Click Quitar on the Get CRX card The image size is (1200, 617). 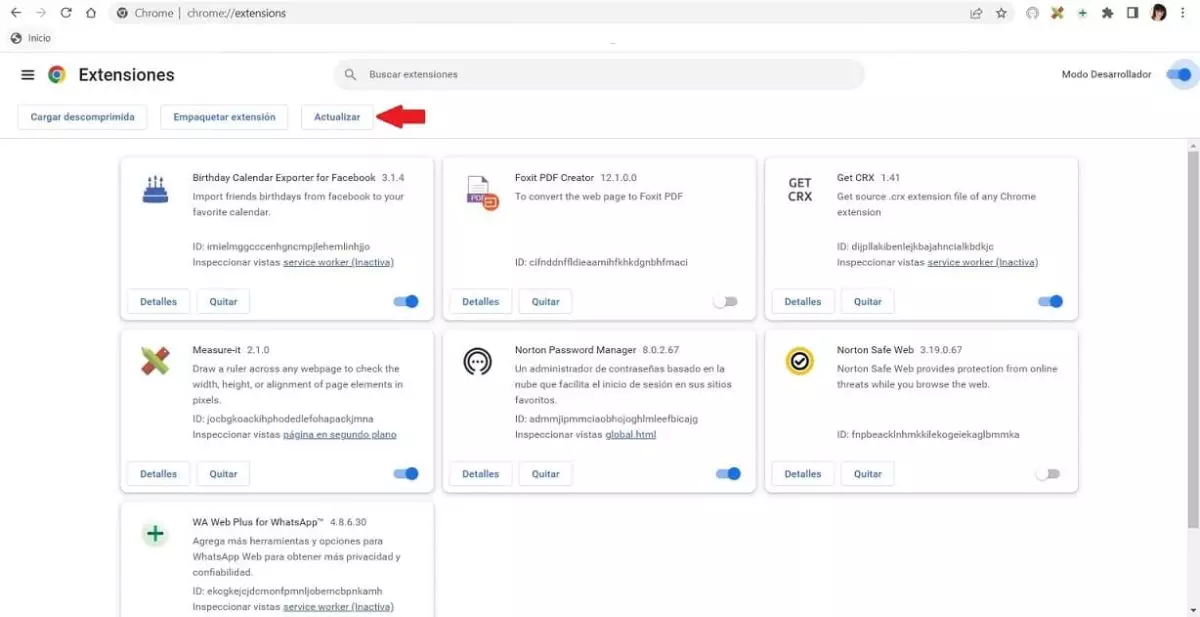click(x=867, y=301)
